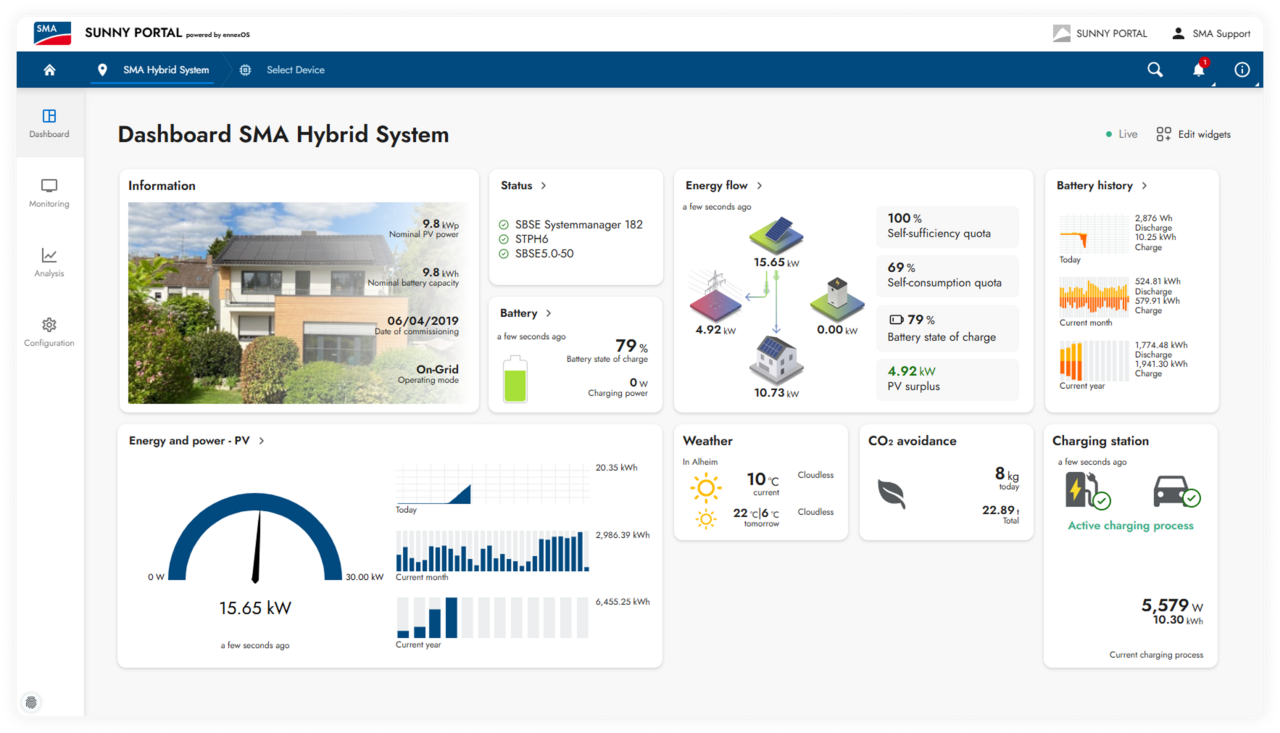
Task: Click the Edit widgets button
Action: [1193, 134]
